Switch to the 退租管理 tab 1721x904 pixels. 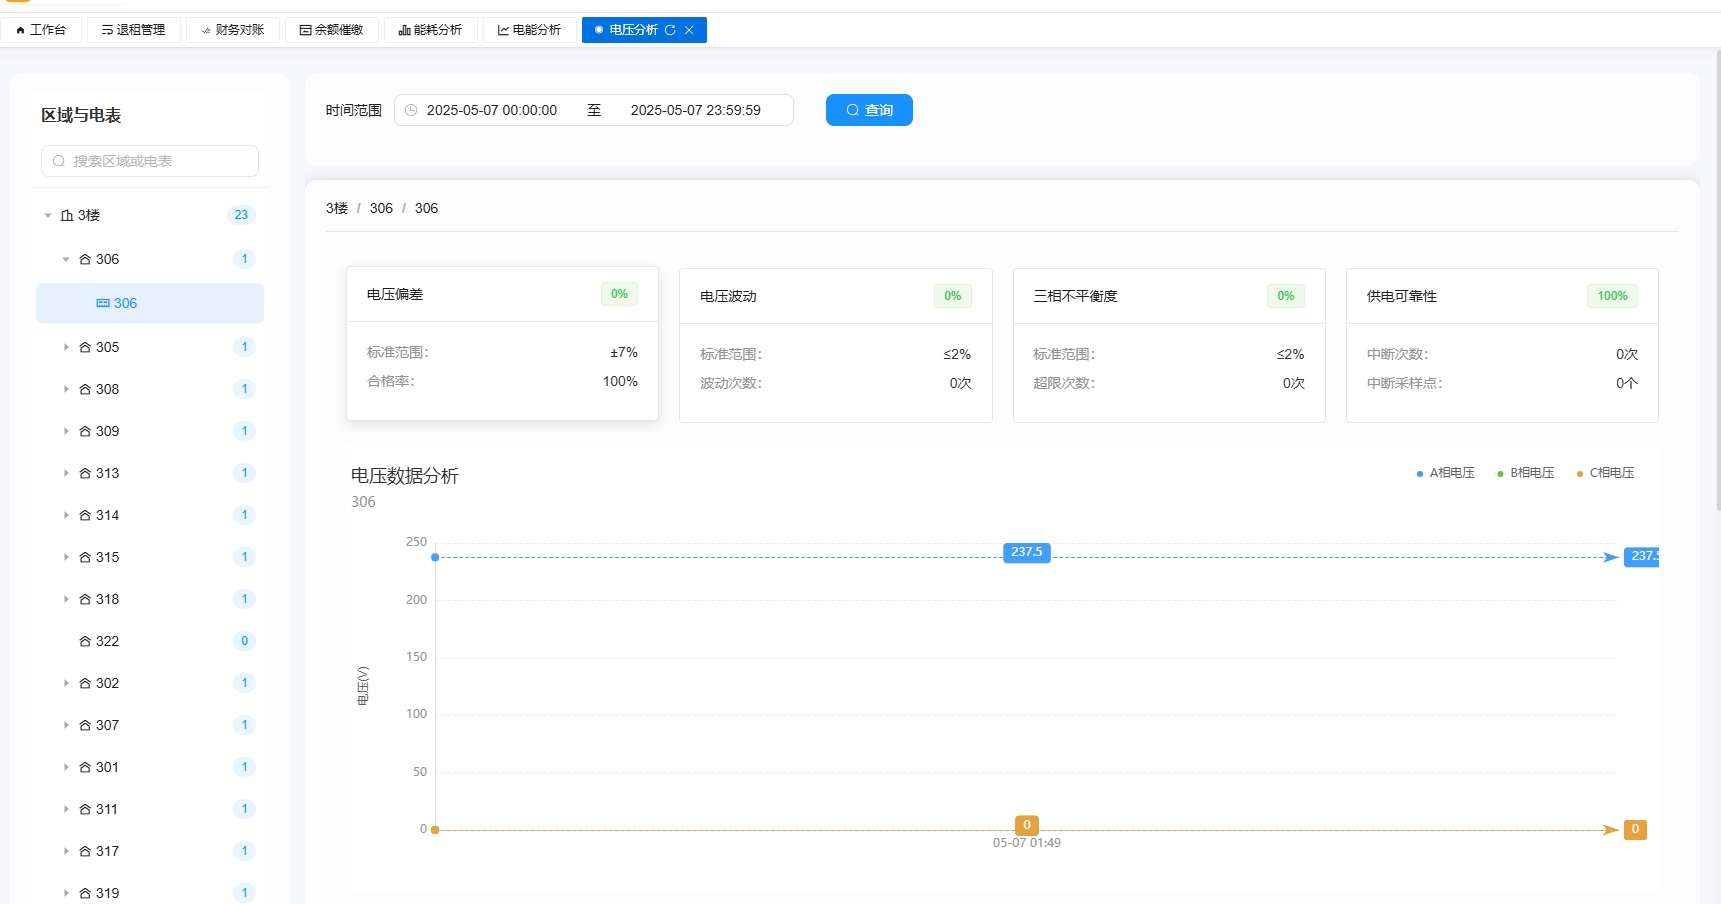pyautogui.click(x=133, y=30)
